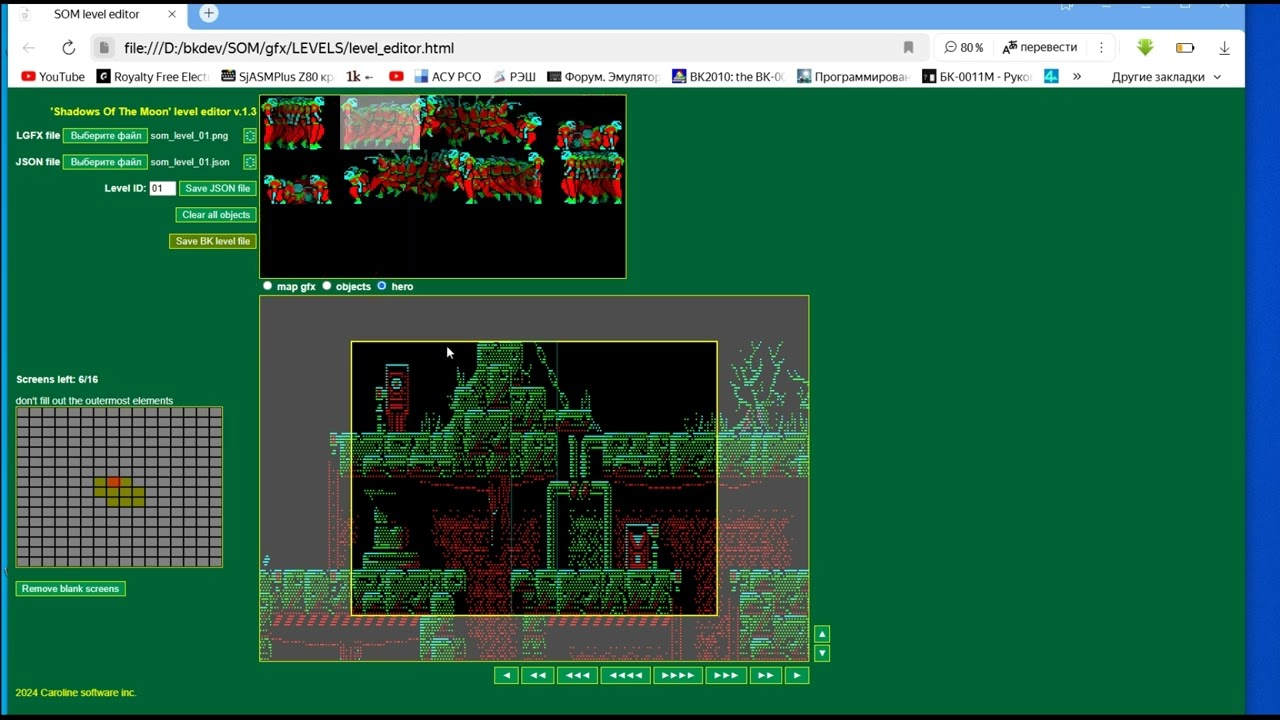
Task: Click Save JSON file button
Action: point(217,188)
